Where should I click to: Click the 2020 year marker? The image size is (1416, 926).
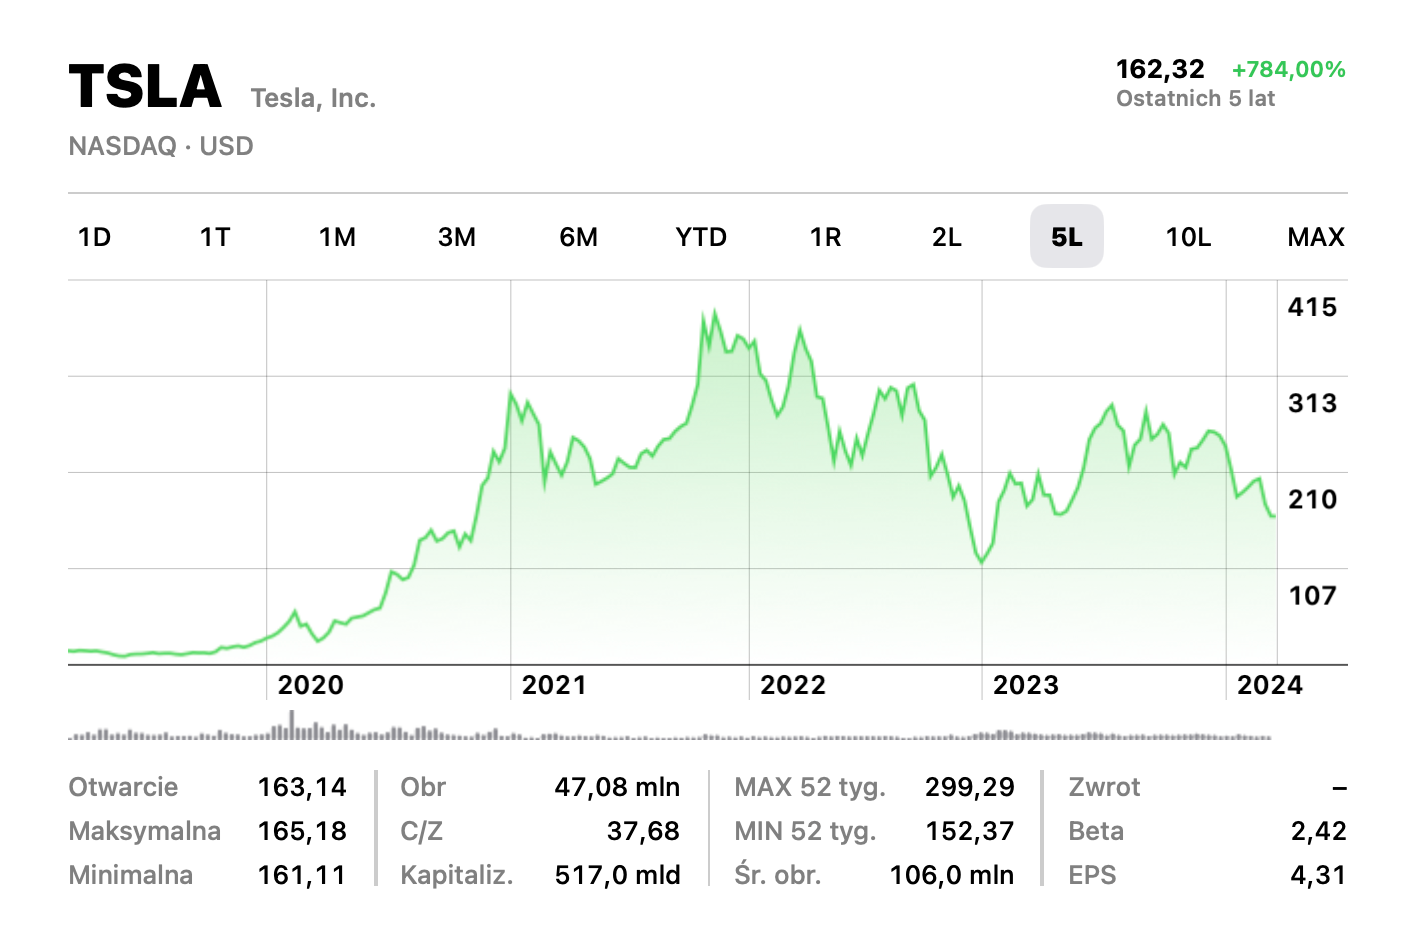311,685
